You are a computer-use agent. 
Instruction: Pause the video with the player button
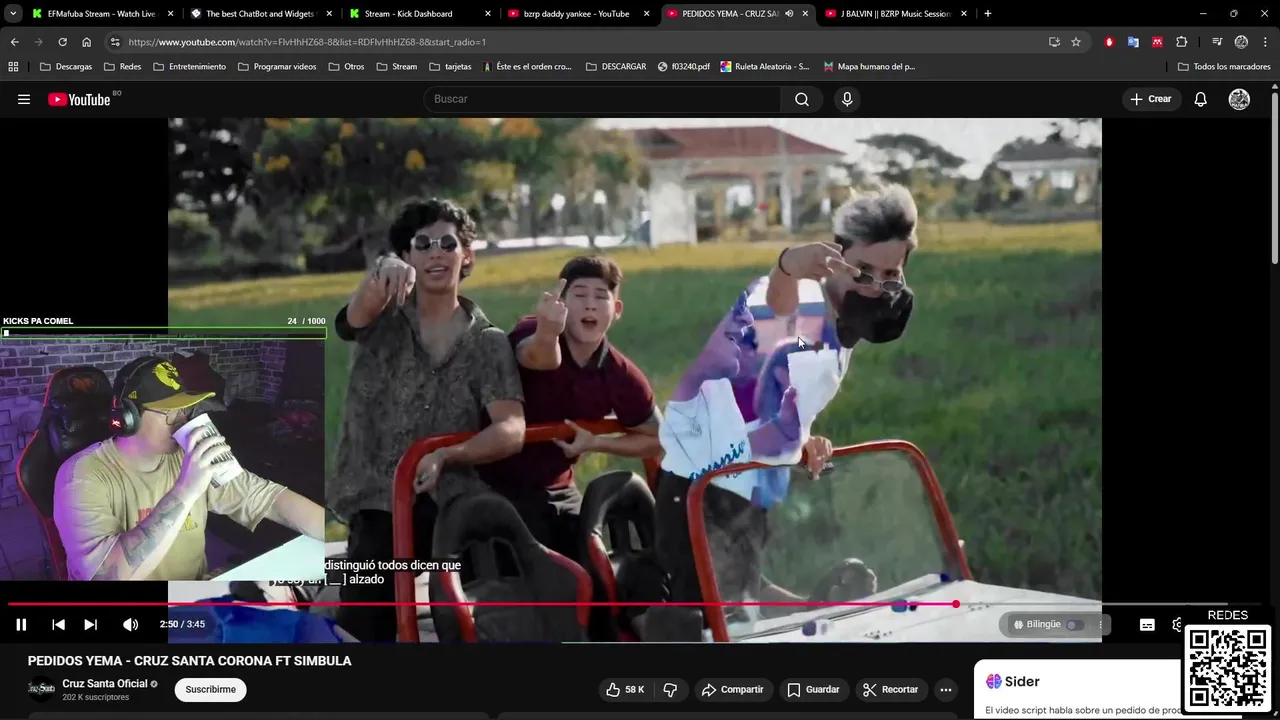point(21,624)
